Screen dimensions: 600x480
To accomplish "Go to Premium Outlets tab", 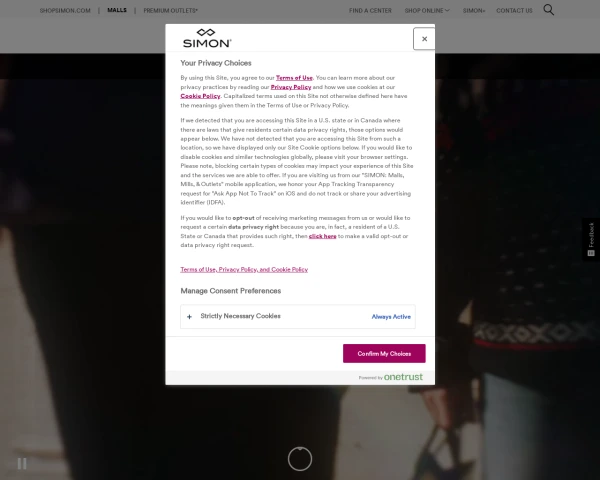I will (x=171, y=11).
